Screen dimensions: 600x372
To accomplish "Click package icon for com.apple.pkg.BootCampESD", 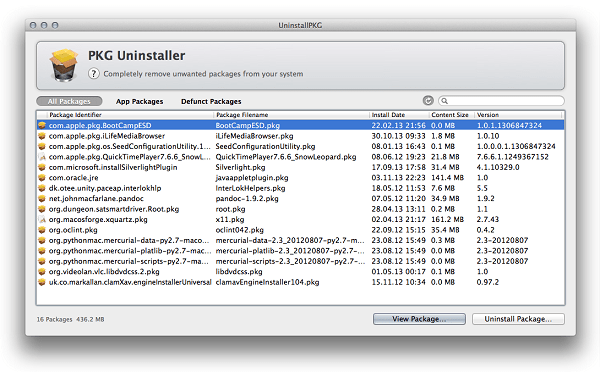I will pos(42,125).
